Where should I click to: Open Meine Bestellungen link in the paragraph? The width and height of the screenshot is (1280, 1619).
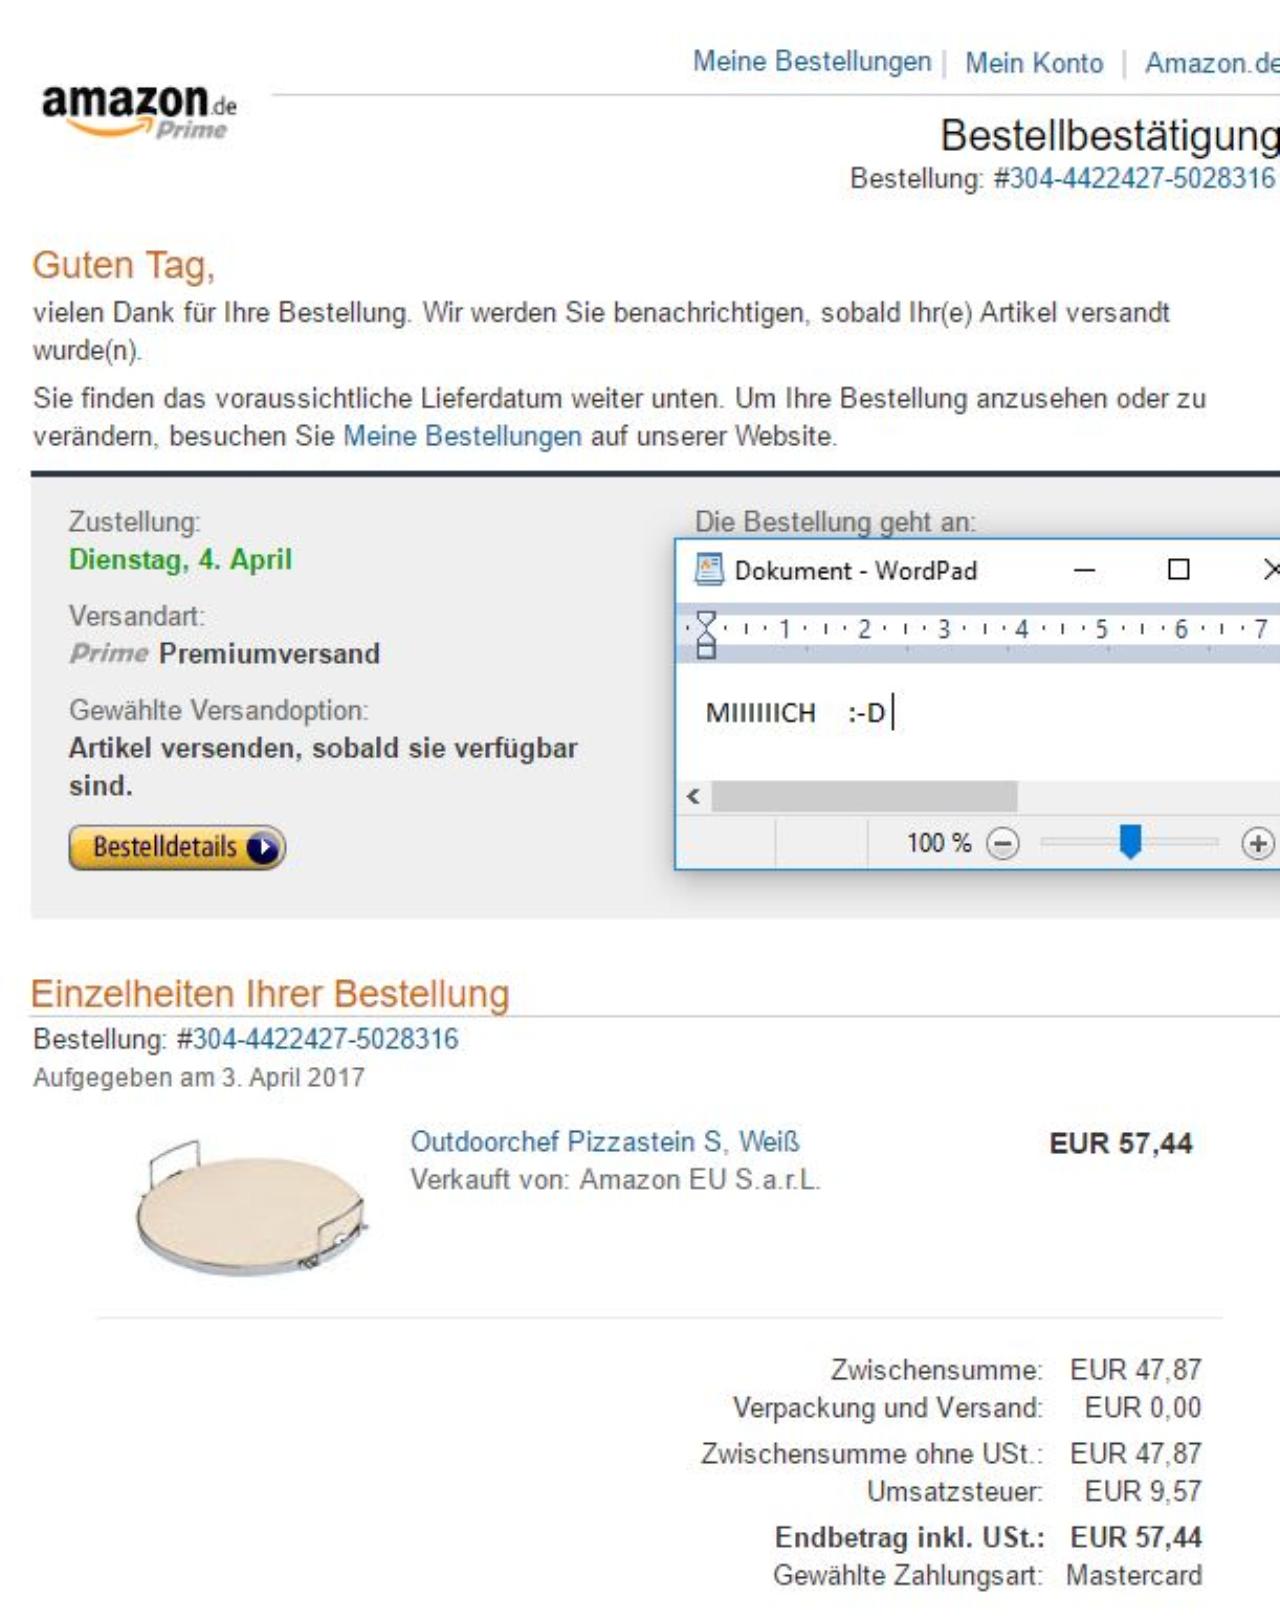[462, 436]
